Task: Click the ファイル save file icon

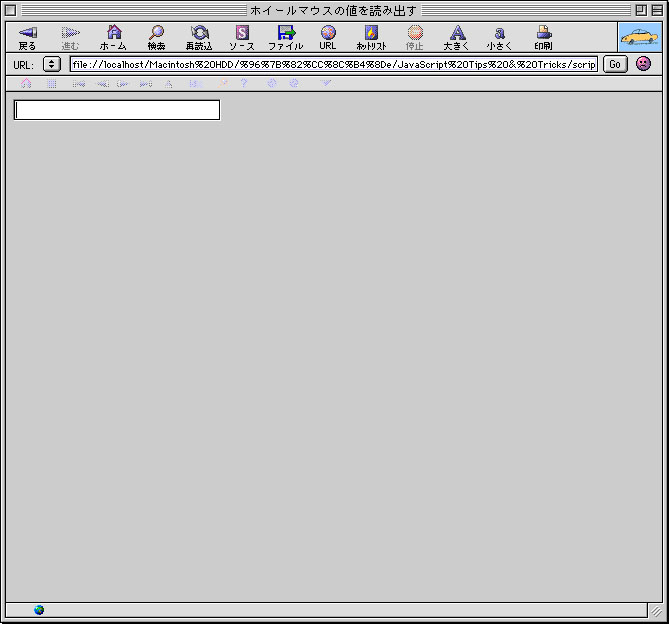Action: point(286,38)
